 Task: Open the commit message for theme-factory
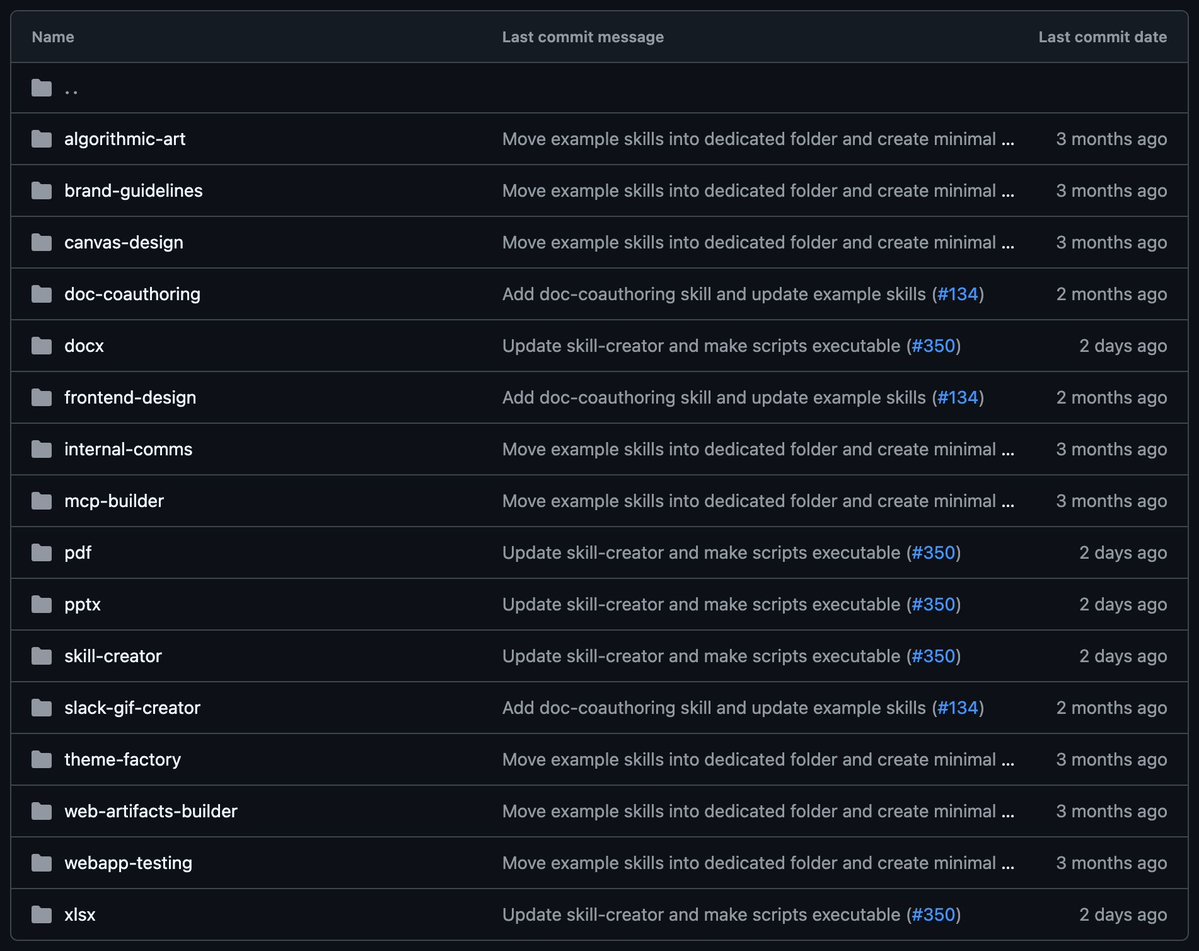749,760
